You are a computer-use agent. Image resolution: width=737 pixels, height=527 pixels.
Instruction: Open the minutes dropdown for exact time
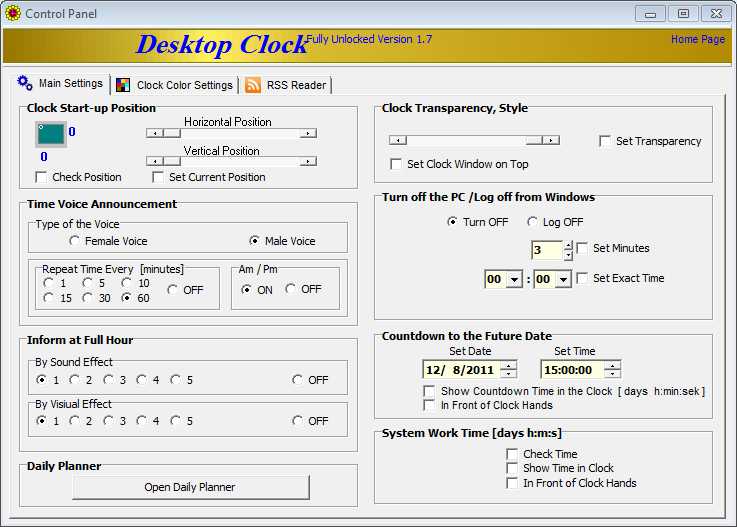(563, 279)
